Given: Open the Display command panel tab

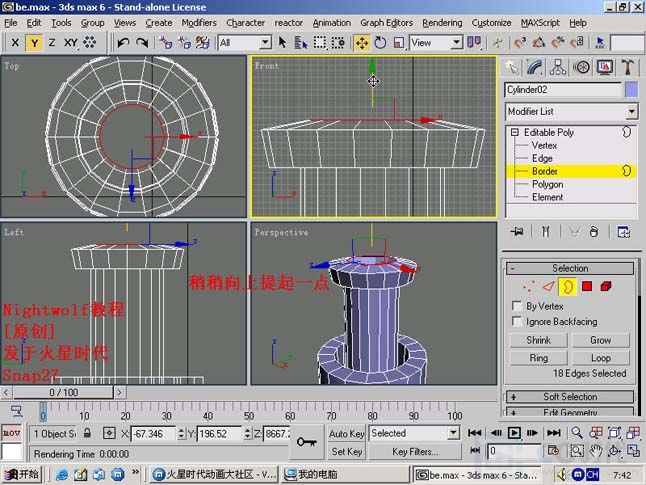Looking at the screenshot, I should click(604, 67).
